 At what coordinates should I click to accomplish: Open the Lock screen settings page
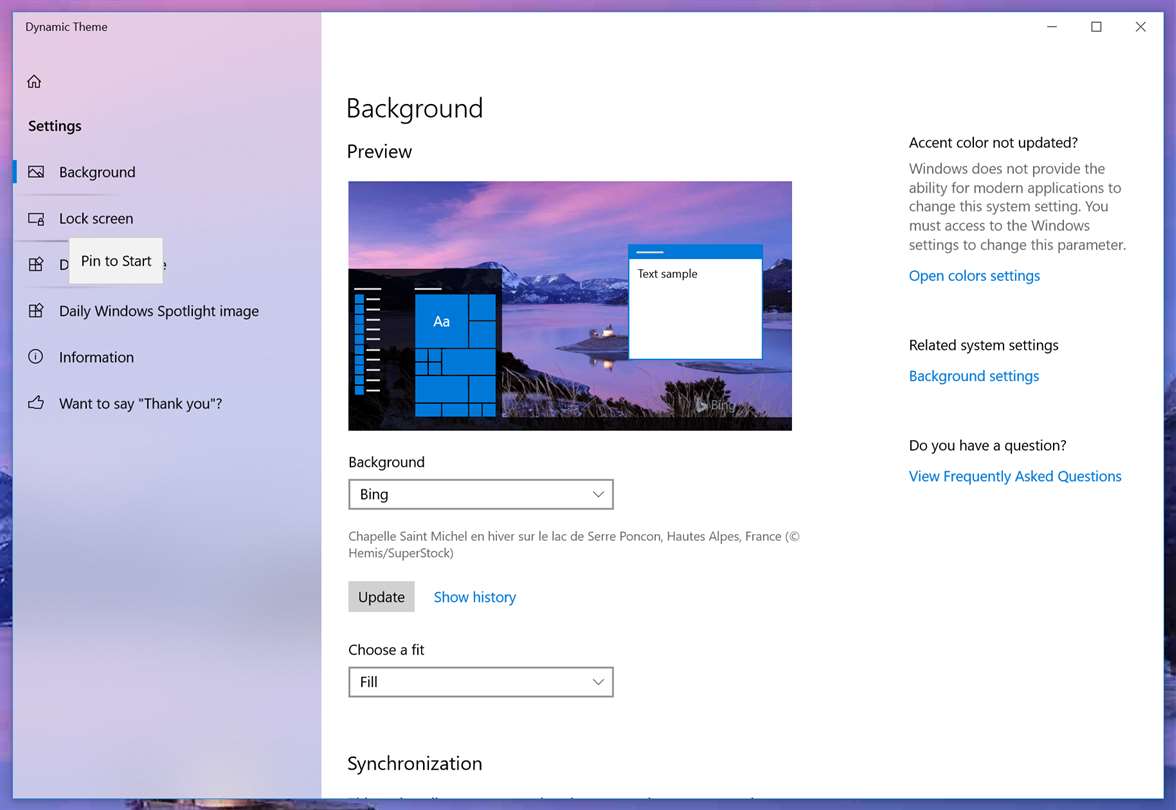tap(96, 218)
